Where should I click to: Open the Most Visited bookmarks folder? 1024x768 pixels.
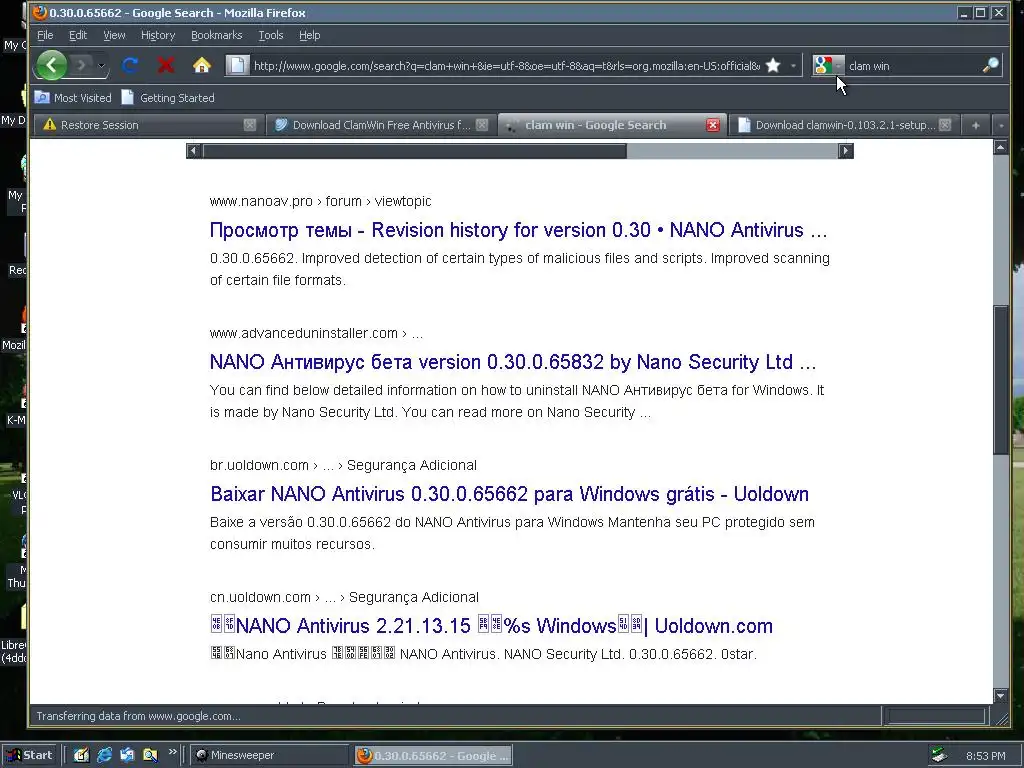click(72, 98)
